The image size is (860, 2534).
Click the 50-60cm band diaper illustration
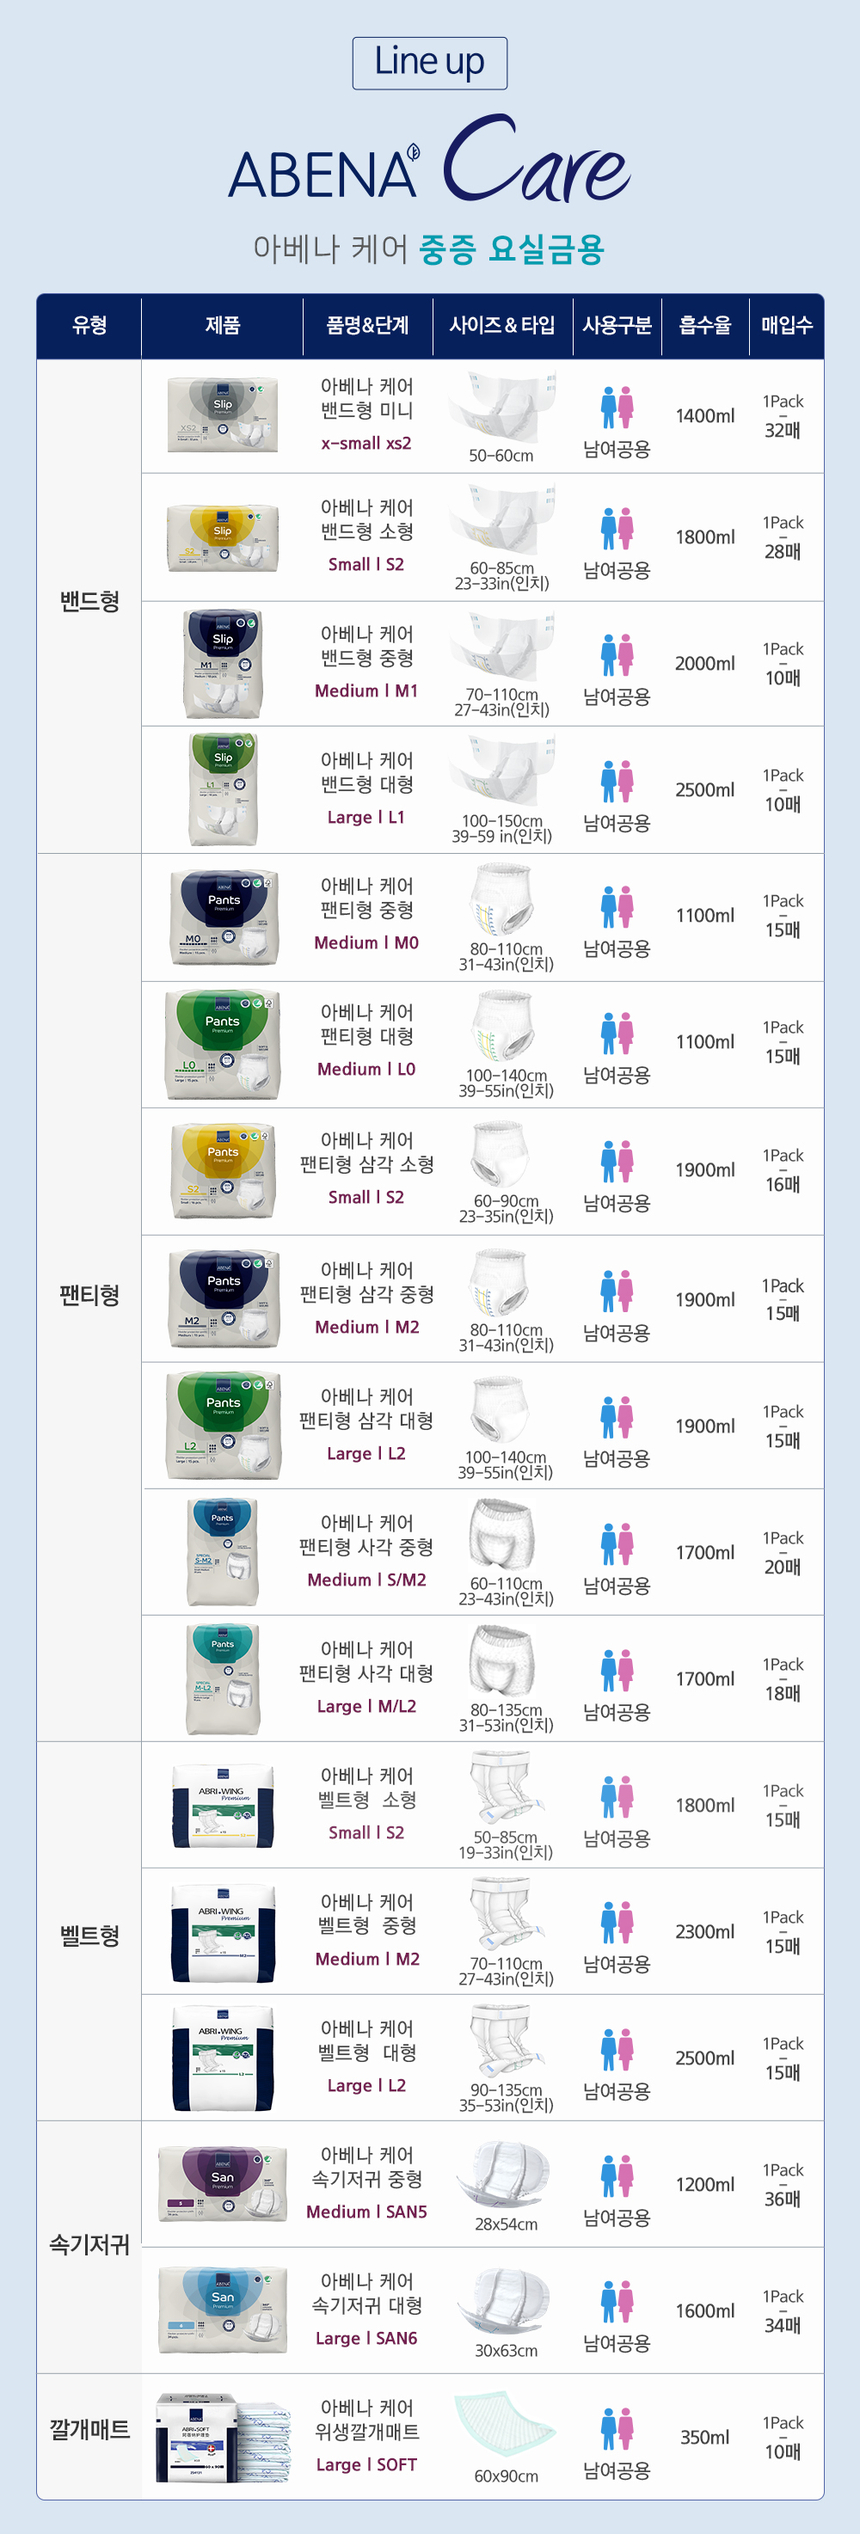502,408
